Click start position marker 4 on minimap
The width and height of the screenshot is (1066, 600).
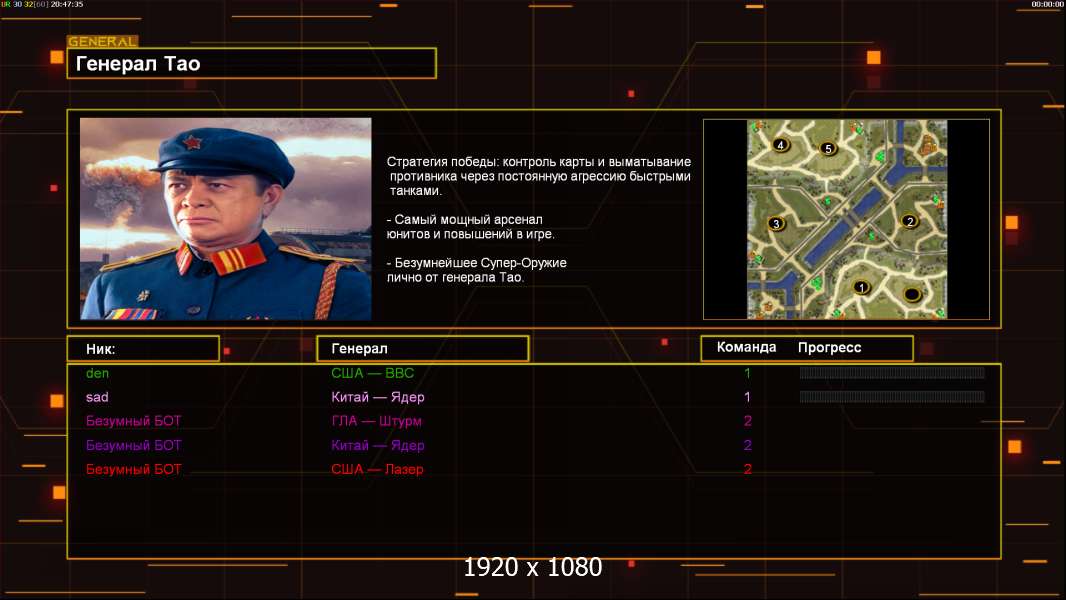click(x=780, y=145)
